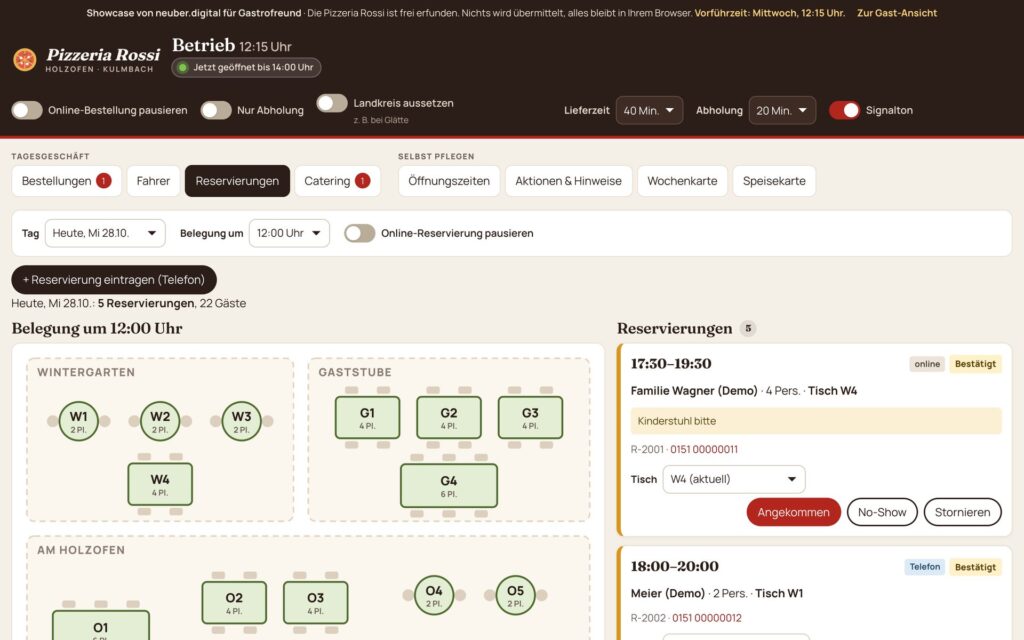Select round table W2 in Wintergarten
Image resolution: width=1024 pixels, height=640 pixels.
160,421
